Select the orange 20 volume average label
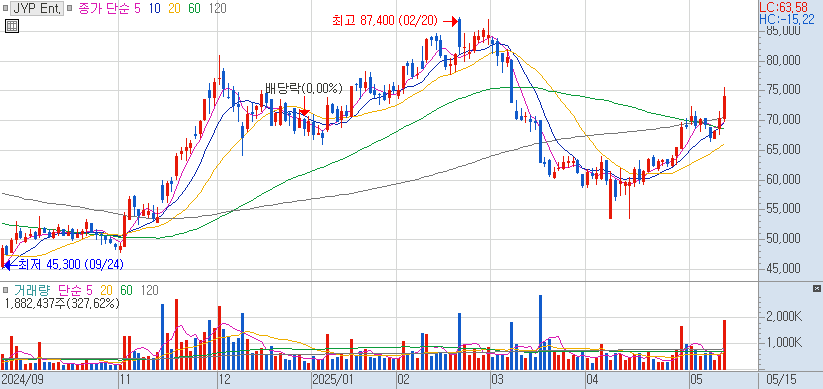 click(x=107, y=290)
